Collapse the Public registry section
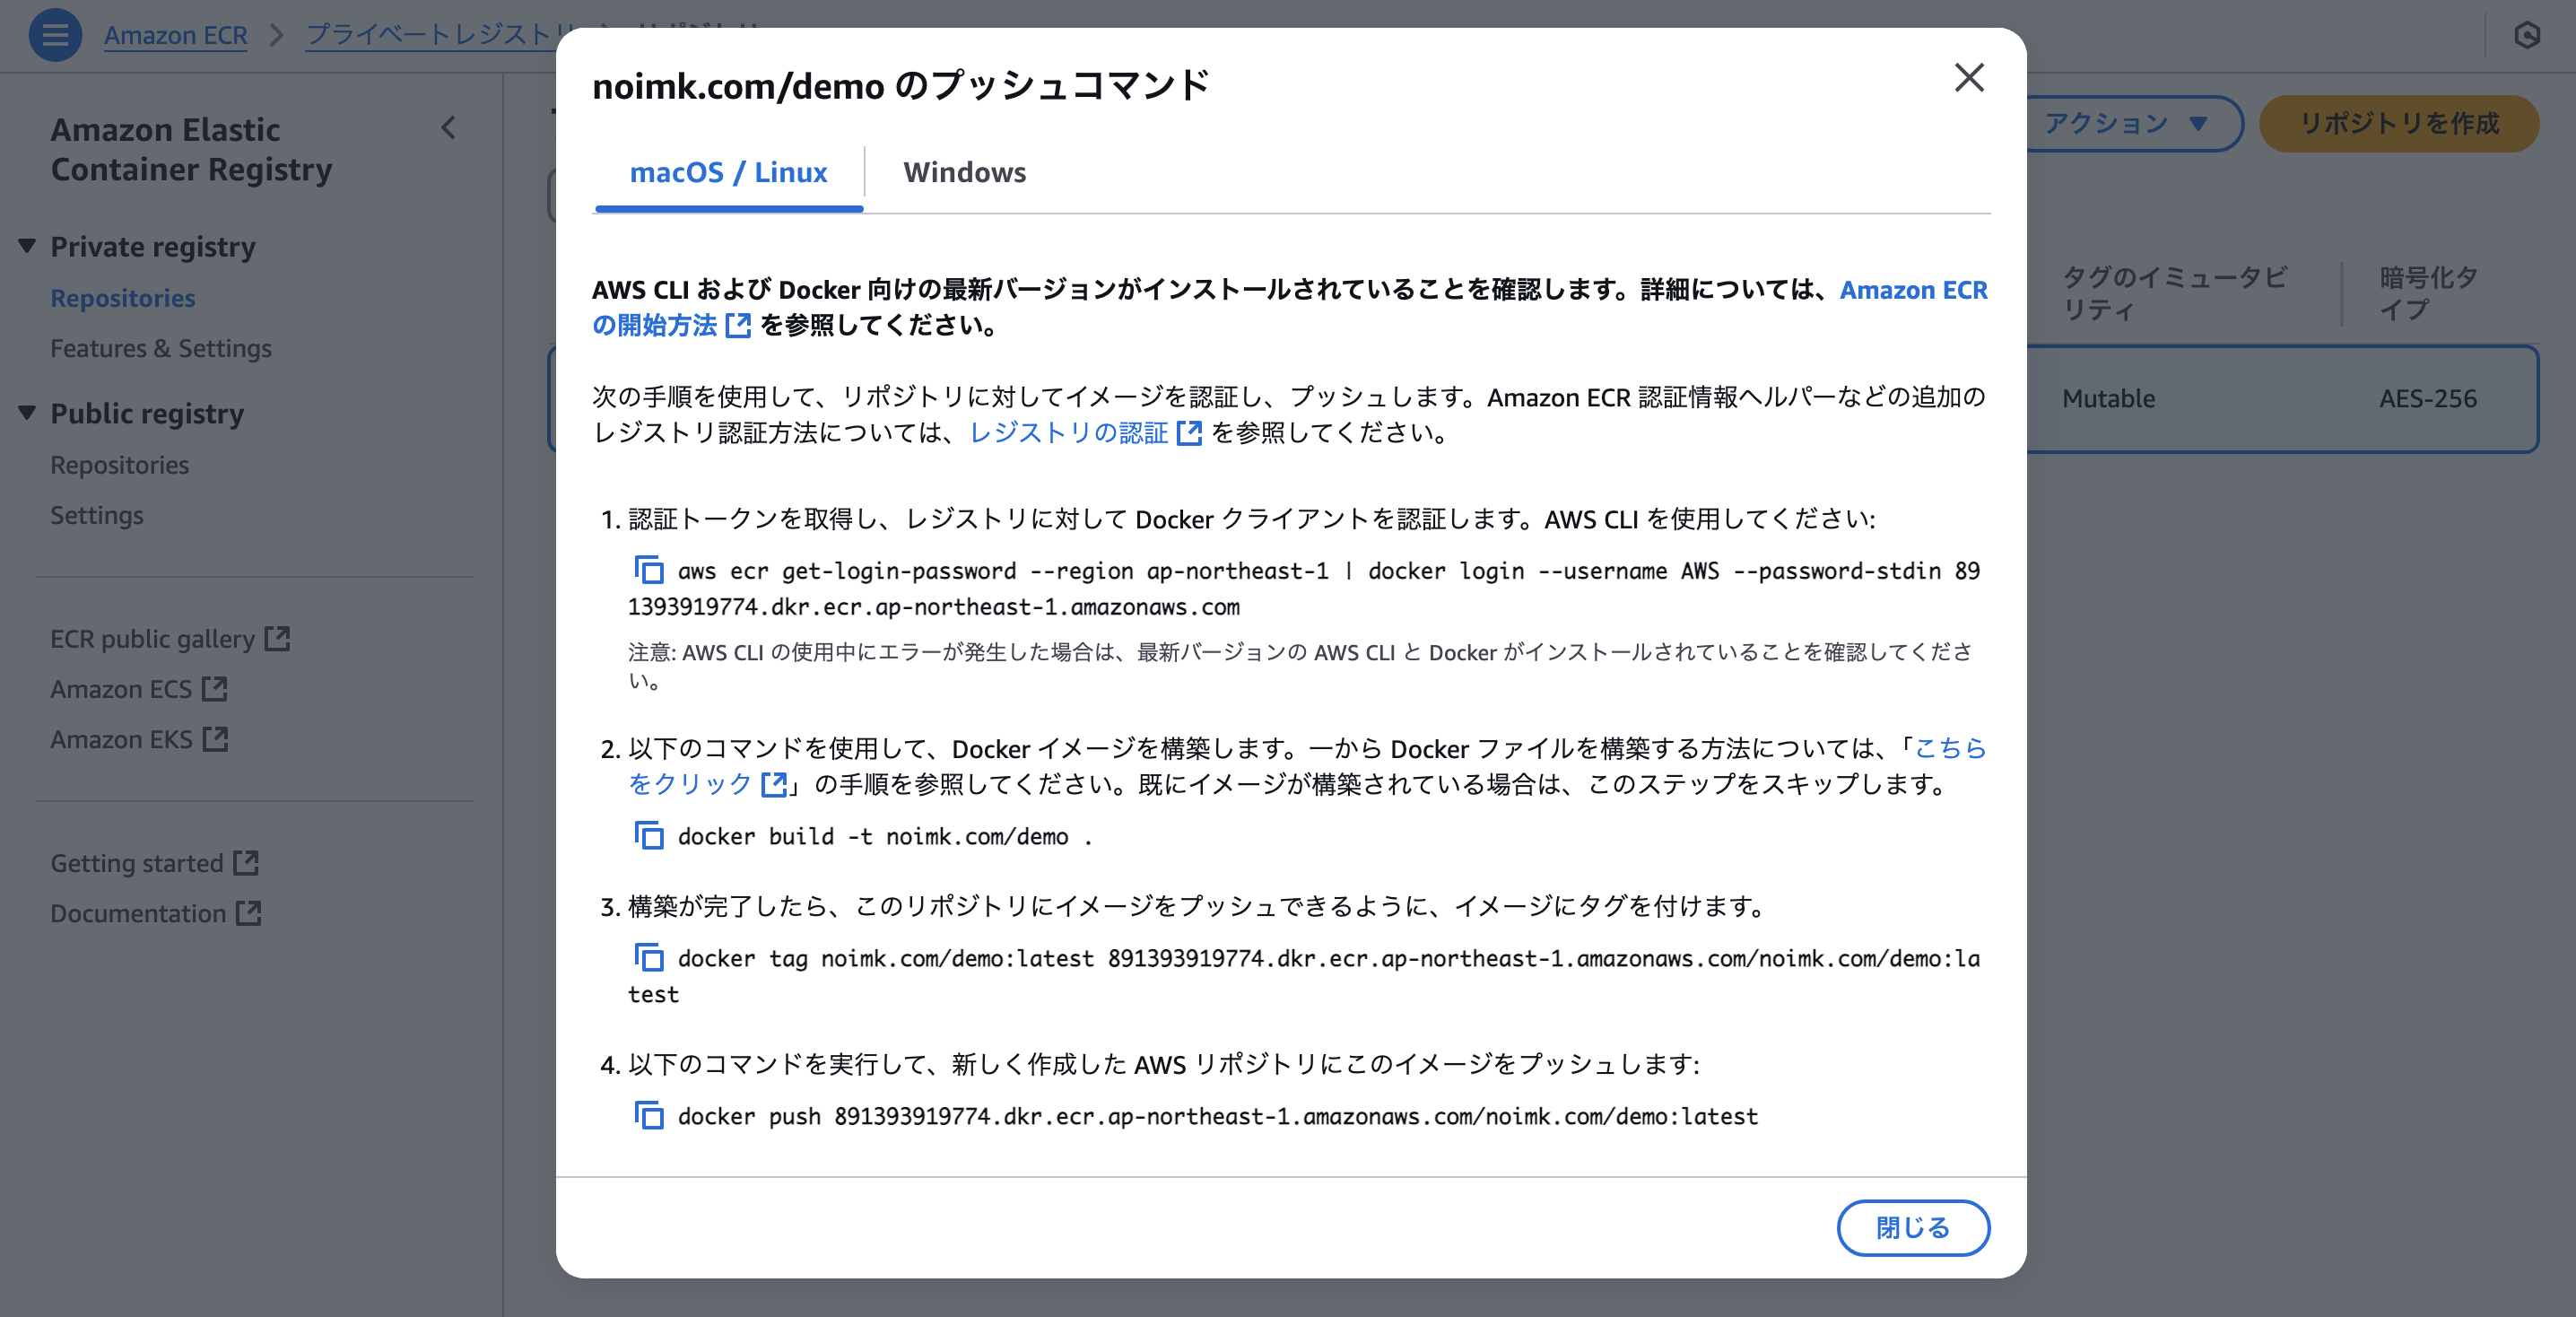 point(27,413)
